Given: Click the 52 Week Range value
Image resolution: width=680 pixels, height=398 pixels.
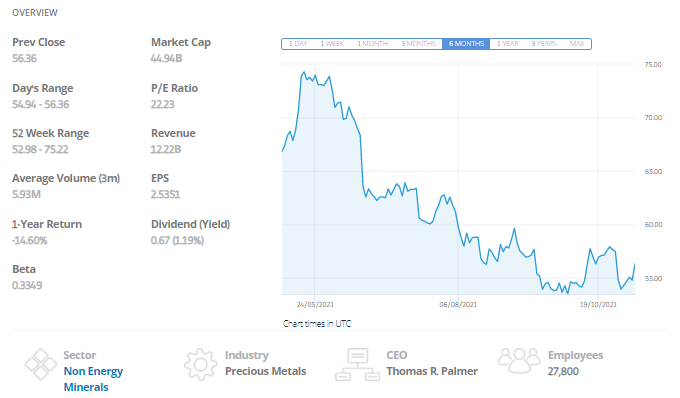Looking at the screenshot, I should pyautogui.click(x=40, y=149).
